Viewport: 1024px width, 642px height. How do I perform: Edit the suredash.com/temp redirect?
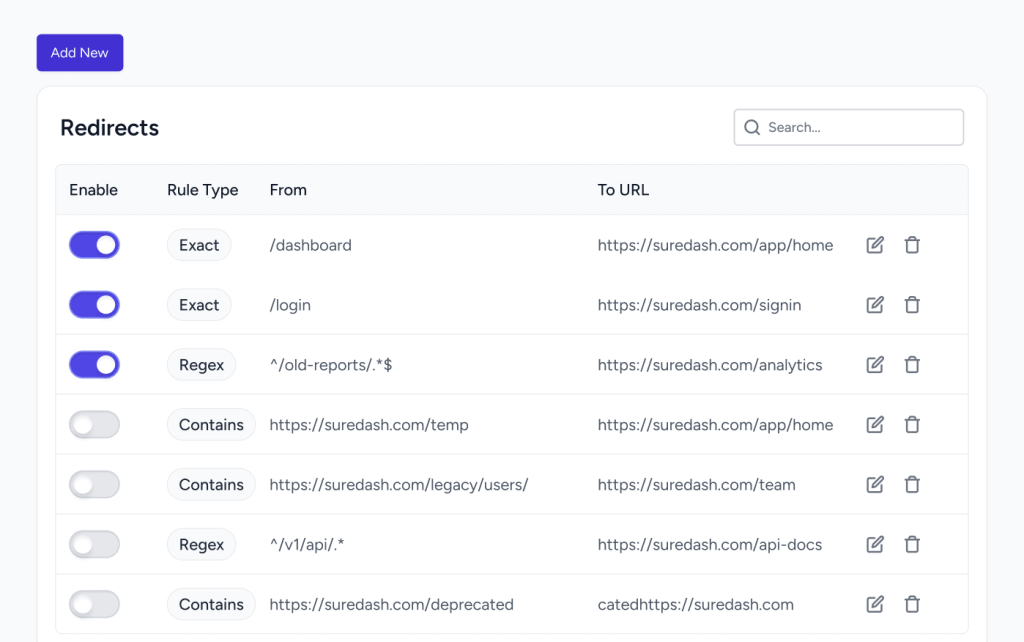click(x=875, y=425)
